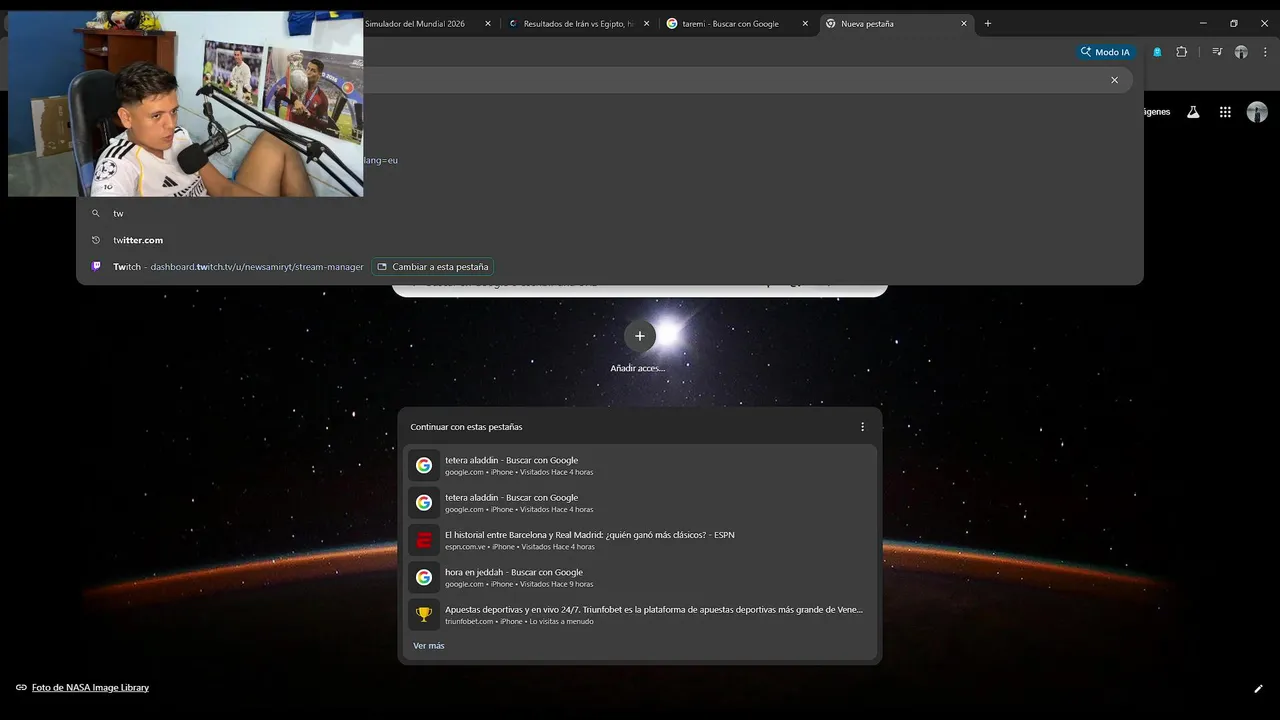
Task: Click the magnifier icon beside 'tw' suggestion
Action: click(96, 213)
